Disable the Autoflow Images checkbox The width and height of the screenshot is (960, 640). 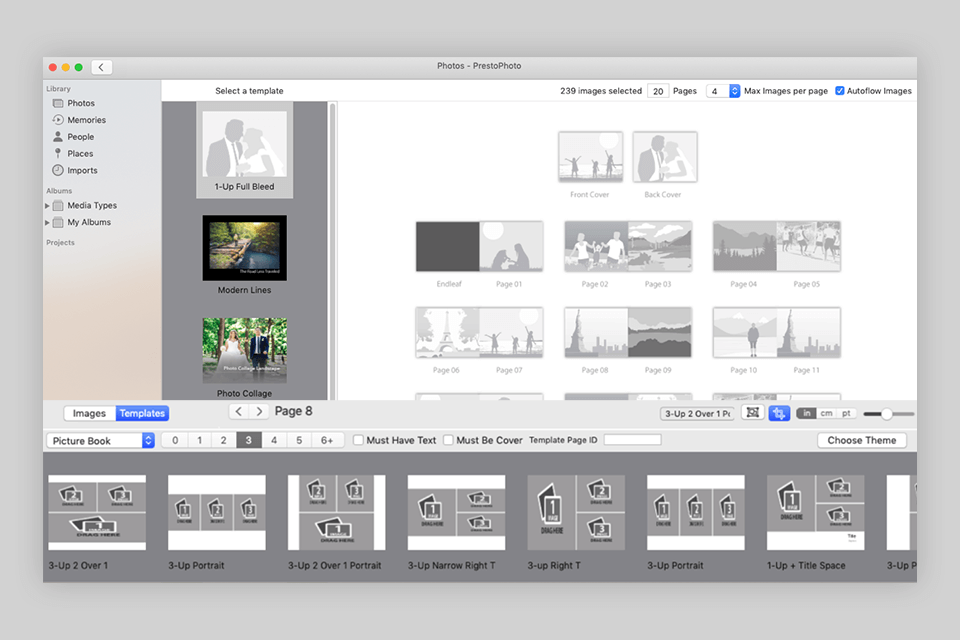pyautogui.click(x=840, y=91)
